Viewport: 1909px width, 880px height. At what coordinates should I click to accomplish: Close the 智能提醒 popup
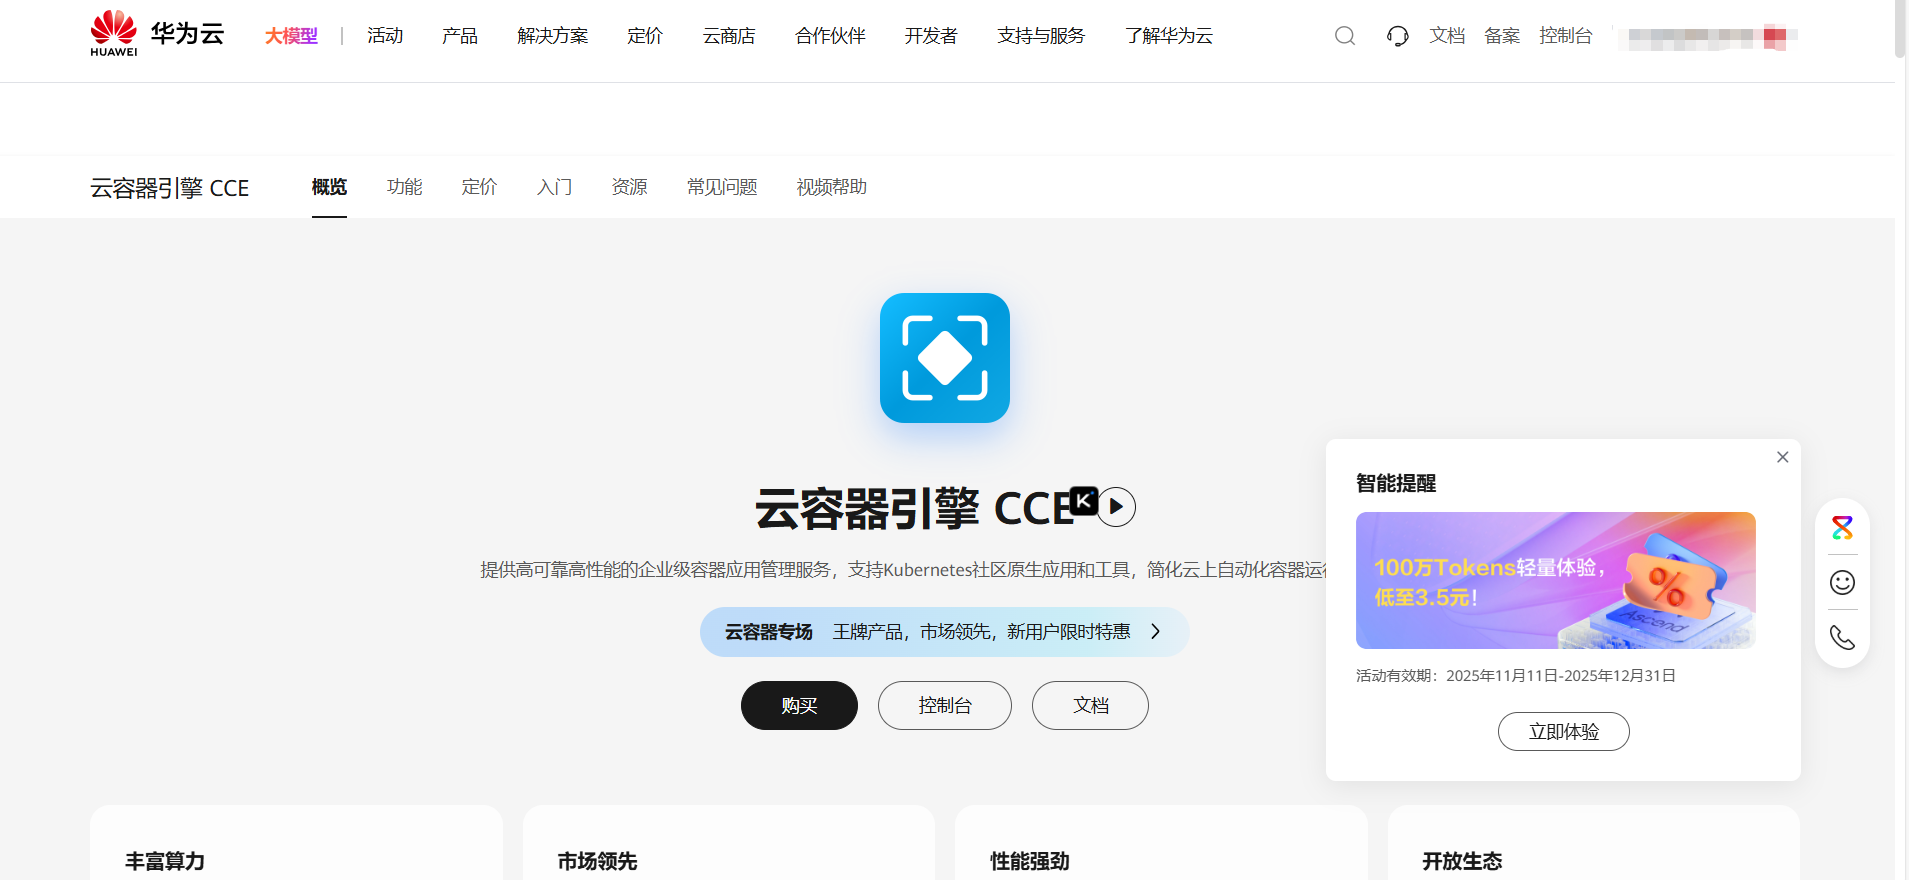pyautogui.click(x=1782, y=457)
